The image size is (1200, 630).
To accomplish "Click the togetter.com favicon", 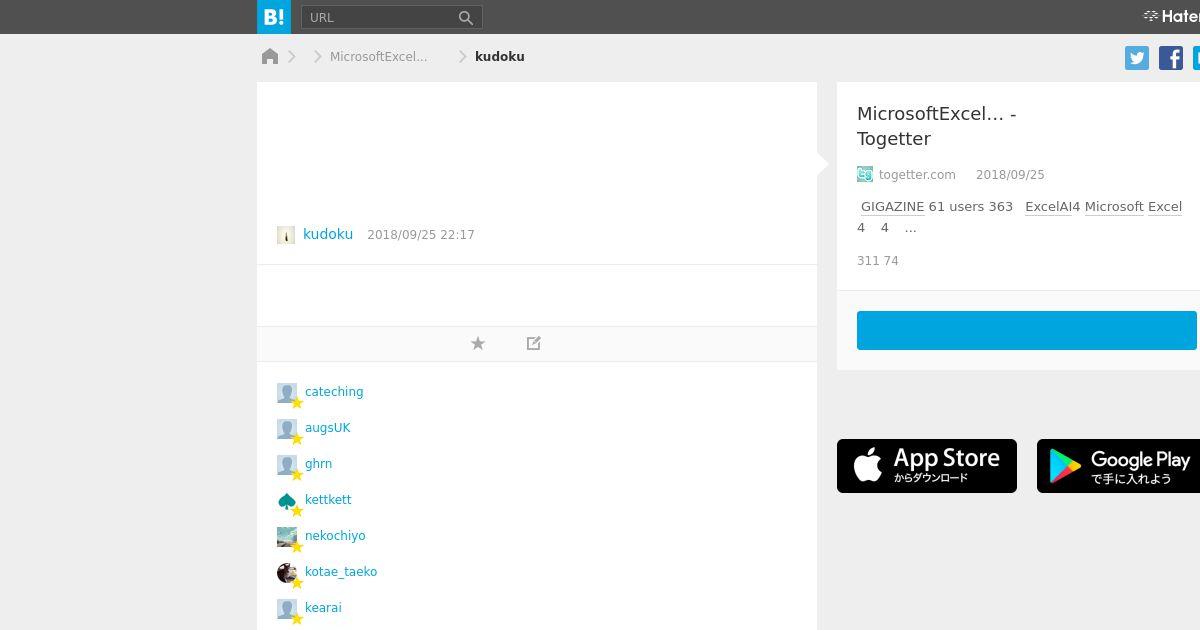I will pos(865,174).
